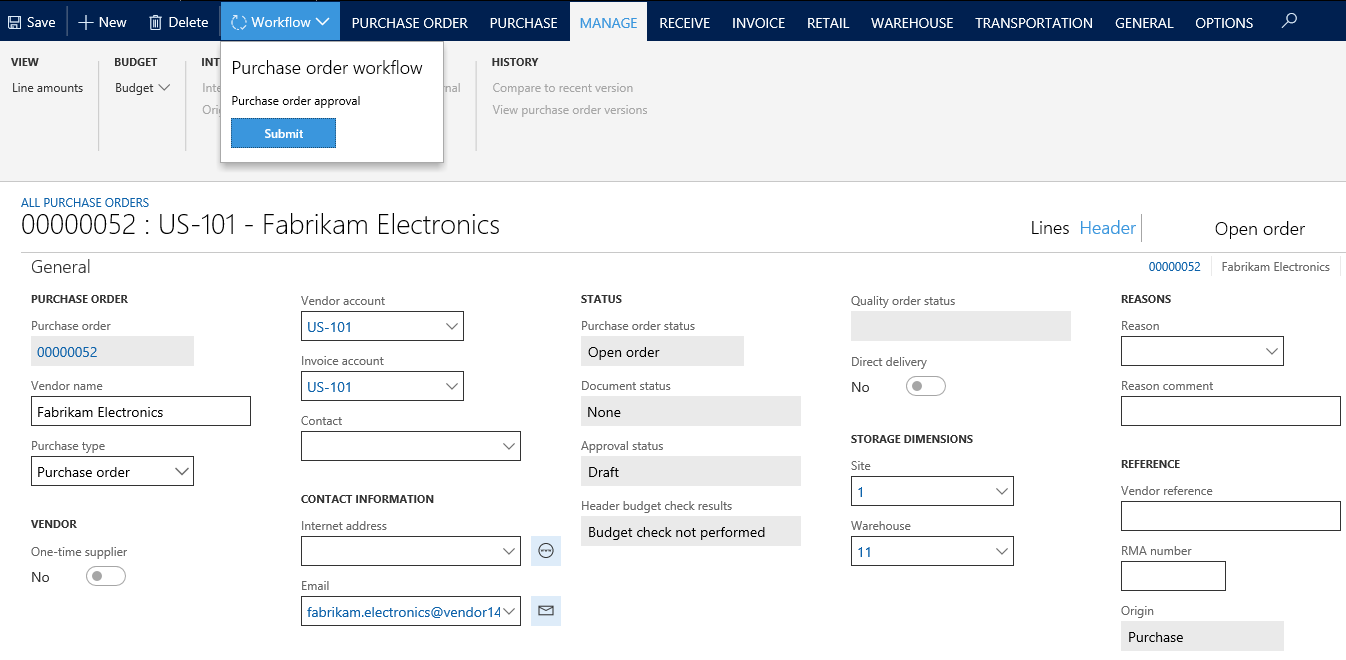Open the Warehouse dropdown
The width and height of the screenshot is (1346, 660).
[x=1000, y=551]
